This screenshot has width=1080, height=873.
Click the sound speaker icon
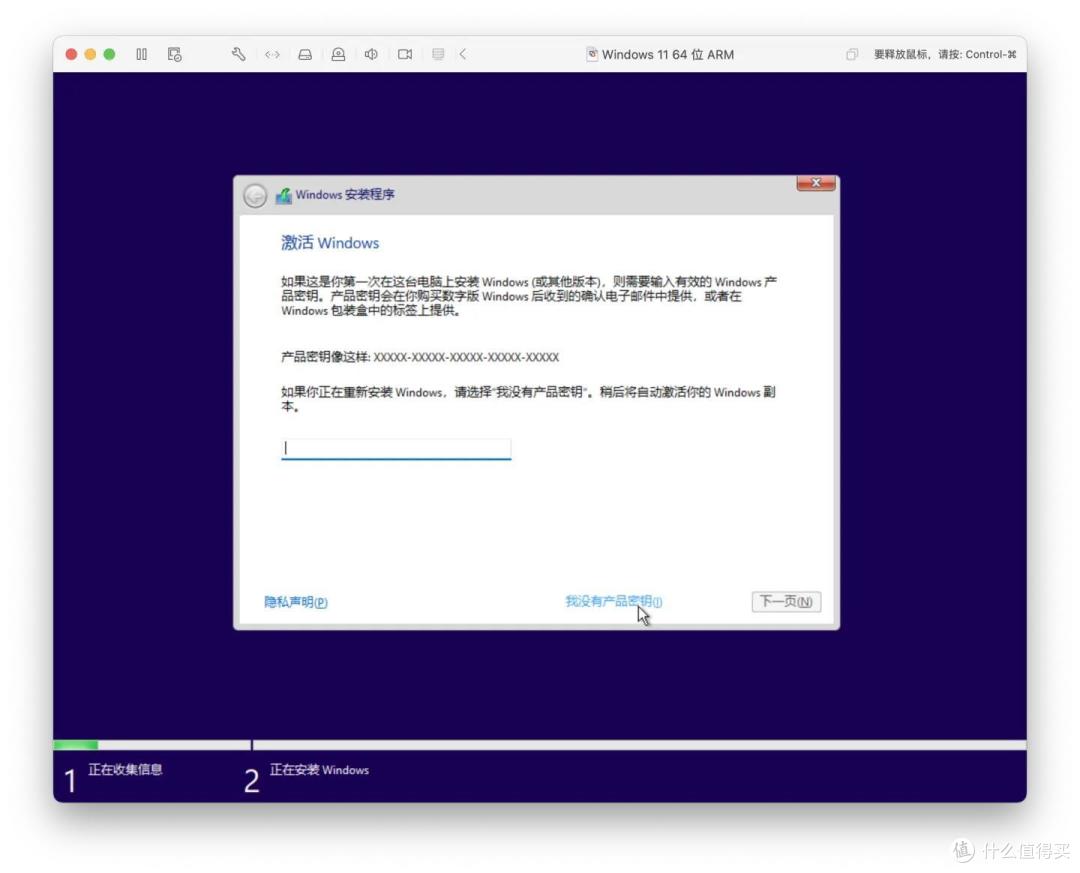click(371, 54)
